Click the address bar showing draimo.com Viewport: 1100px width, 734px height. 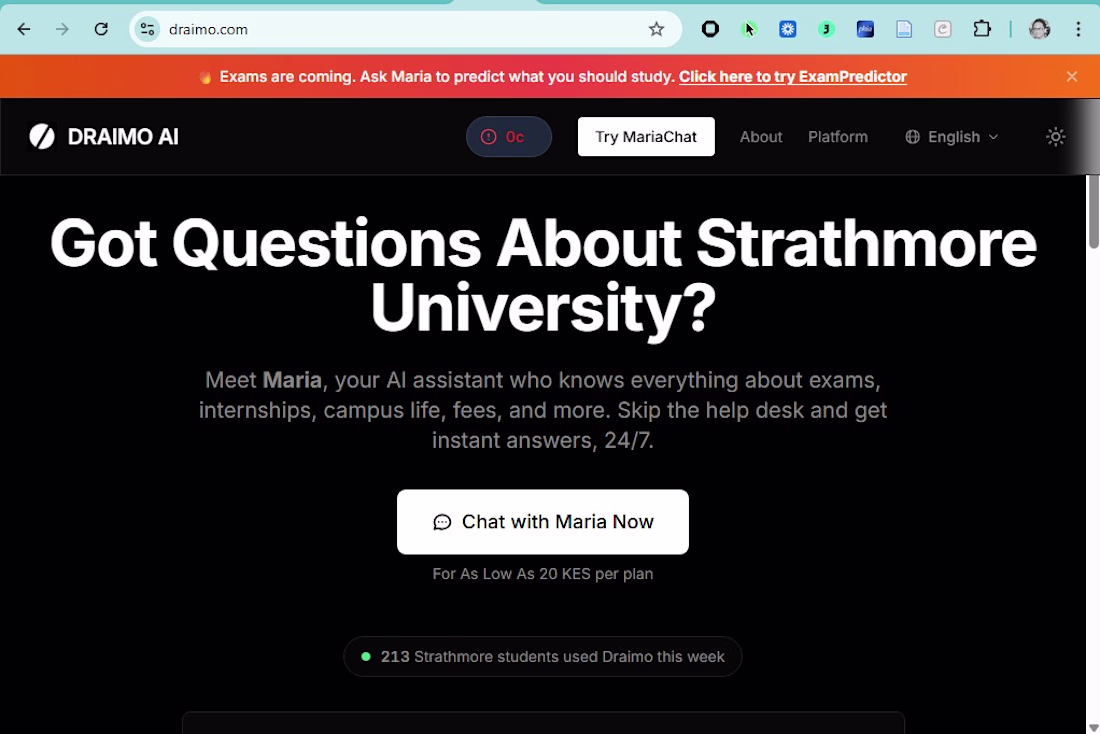pyautogui.click(x=405, y=29)
